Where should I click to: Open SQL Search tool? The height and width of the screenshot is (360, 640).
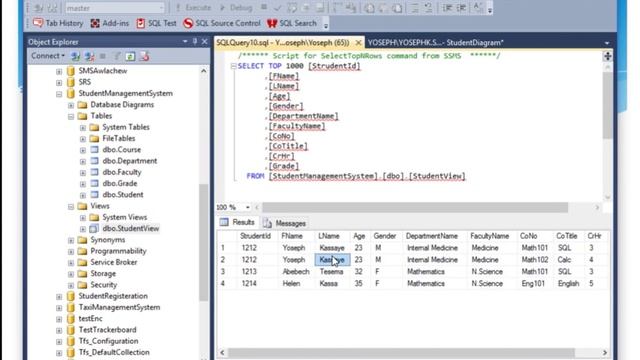point(292,23)
